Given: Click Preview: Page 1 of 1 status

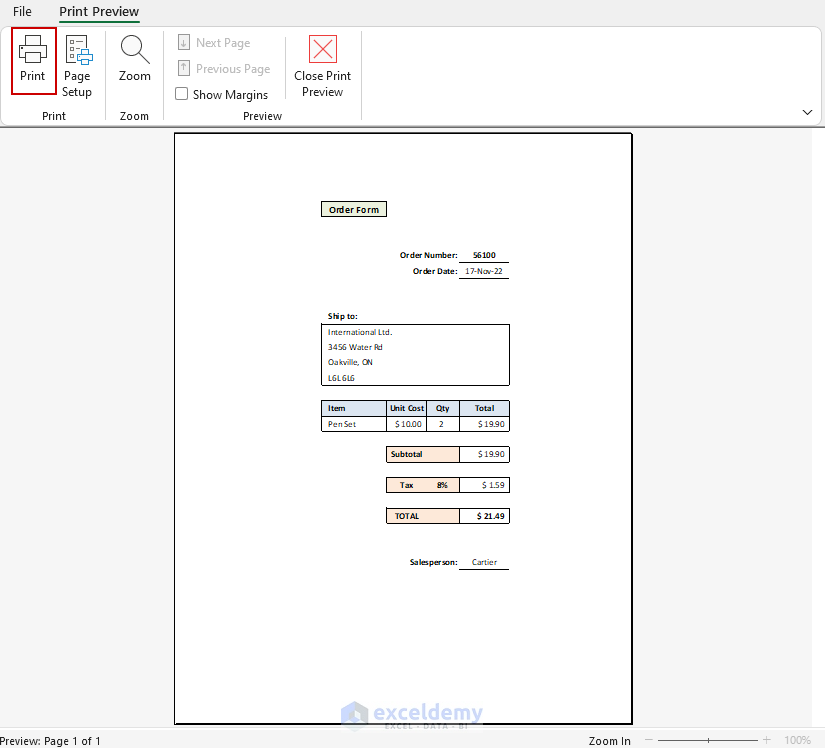Looking at the screenshot, I should 50,741.
